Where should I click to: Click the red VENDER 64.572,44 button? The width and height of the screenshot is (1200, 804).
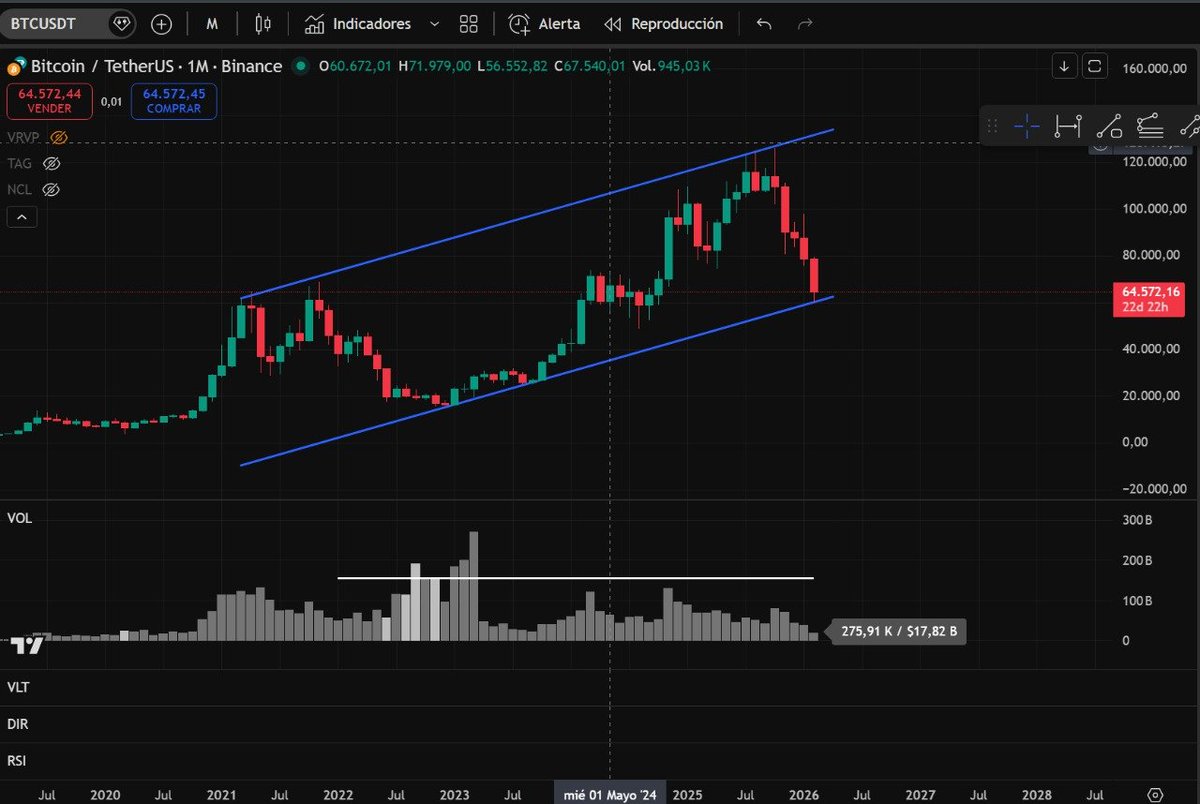49,101
